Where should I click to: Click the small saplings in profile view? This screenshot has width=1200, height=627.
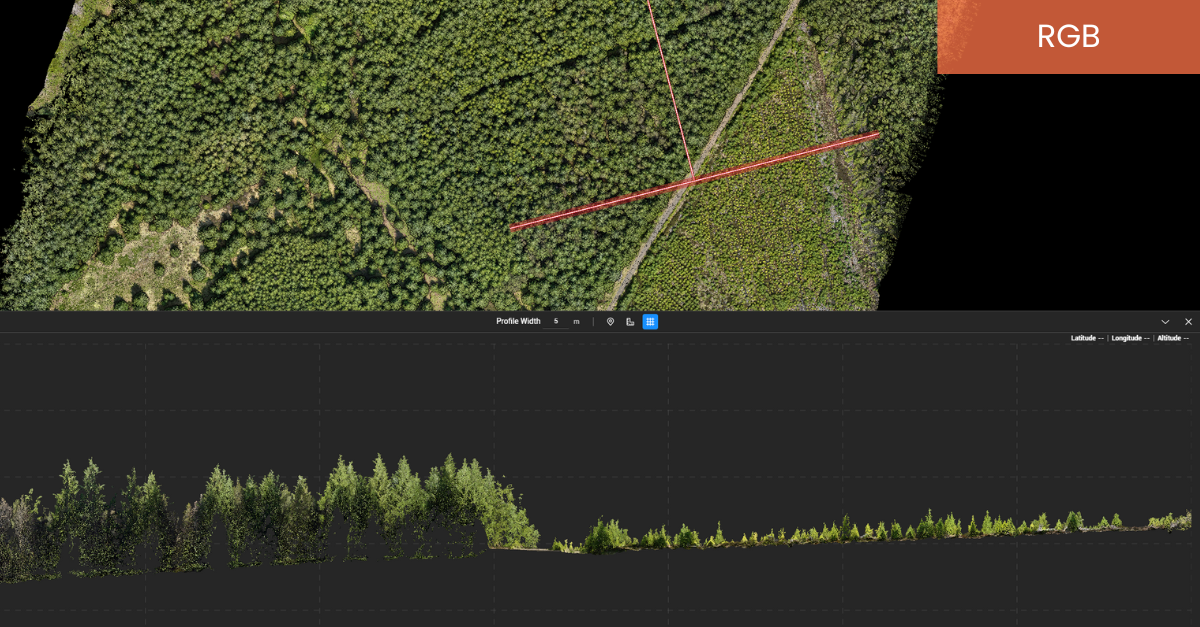[880, 528]
